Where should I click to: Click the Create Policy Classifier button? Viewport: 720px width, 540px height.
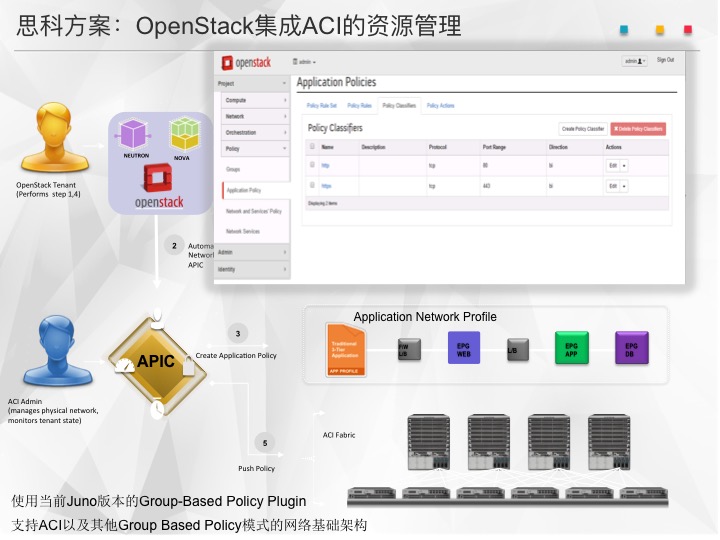point(583,129)
